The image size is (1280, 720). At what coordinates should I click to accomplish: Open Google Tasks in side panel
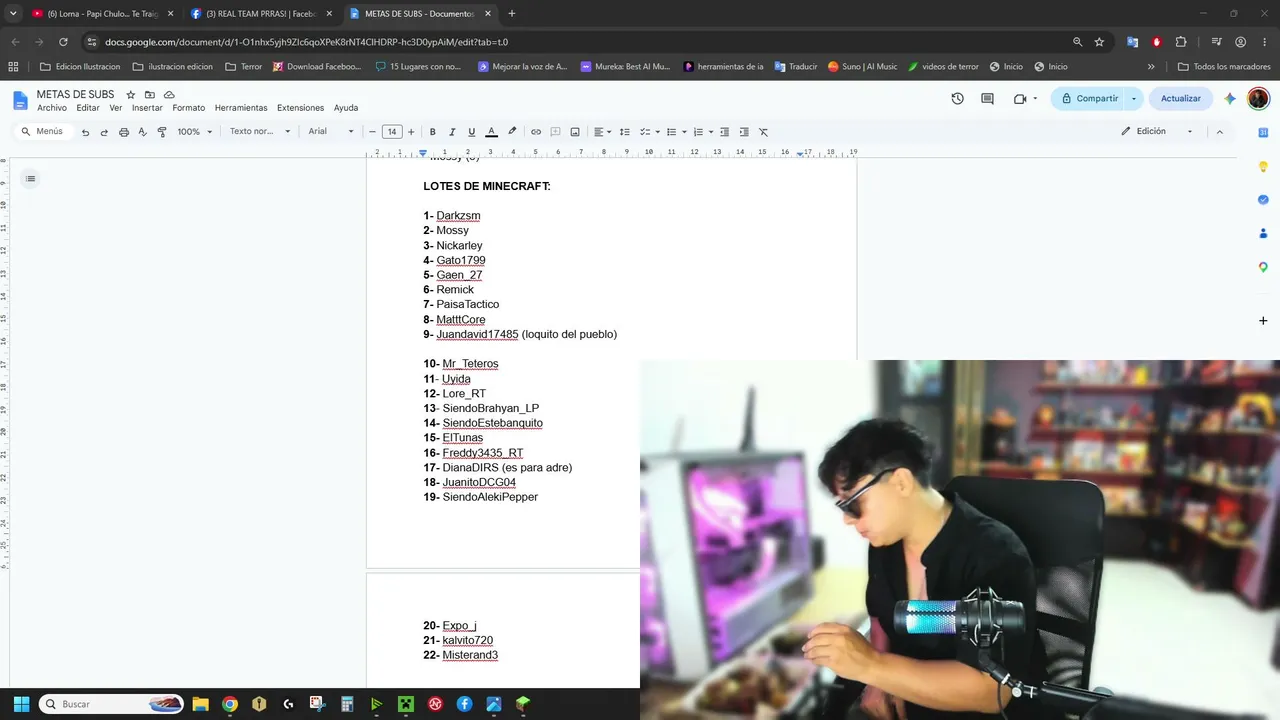point(1263,200)
